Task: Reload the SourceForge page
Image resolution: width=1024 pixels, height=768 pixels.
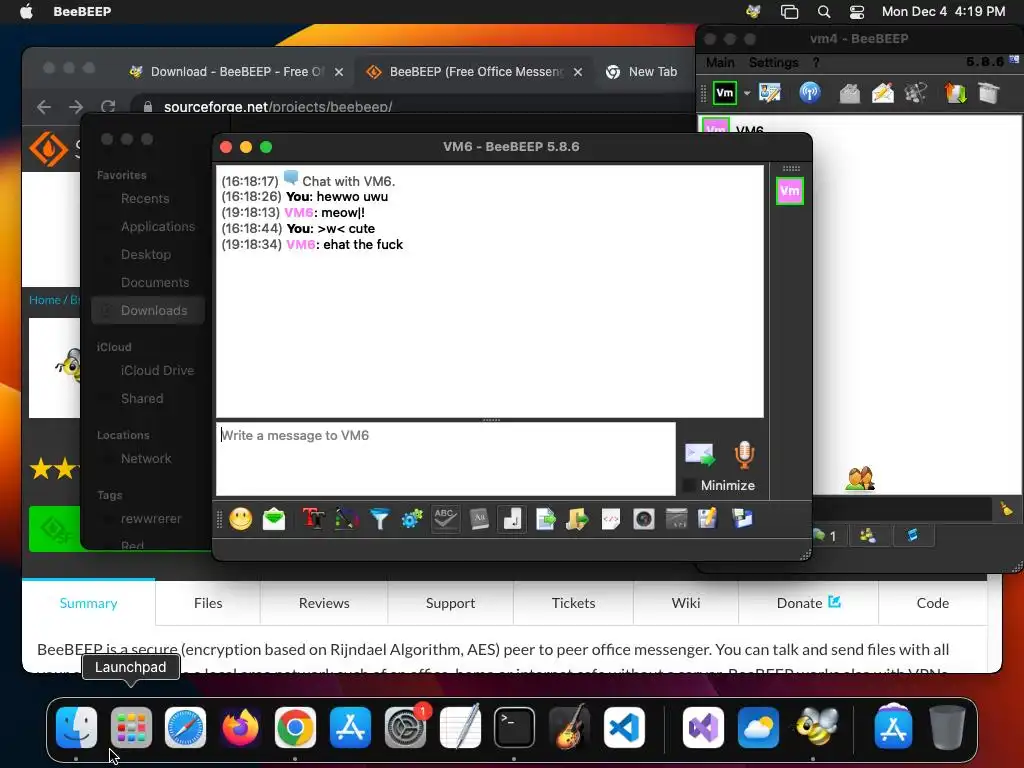Action: (108, 106)
